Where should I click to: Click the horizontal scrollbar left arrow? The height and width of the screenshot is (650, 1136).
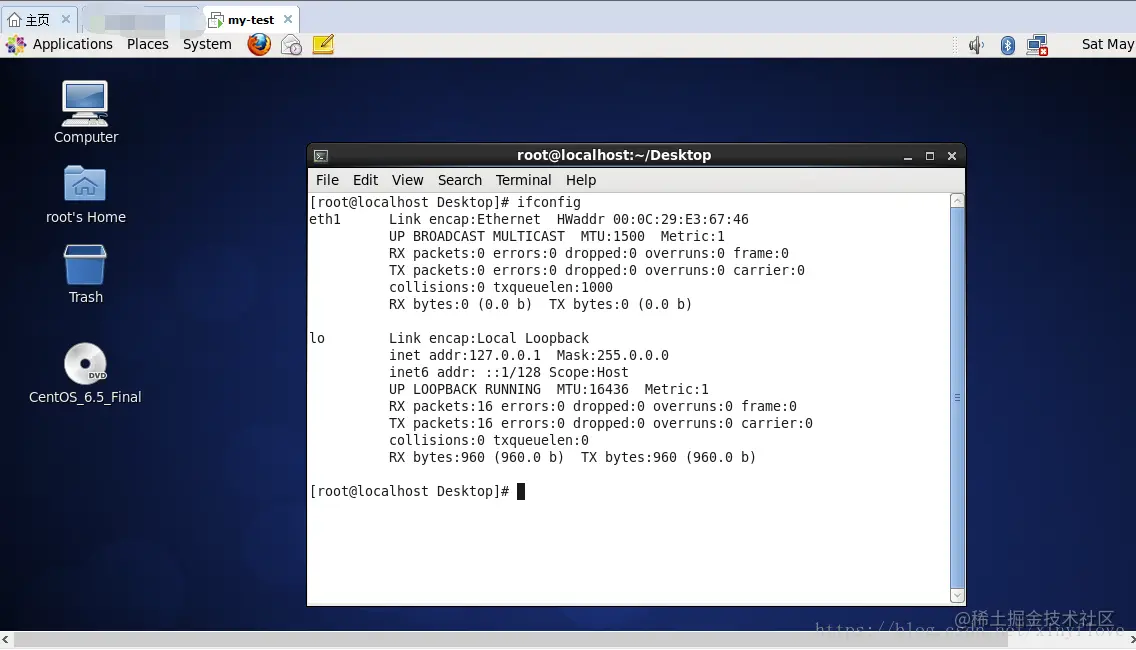(6, 640)
